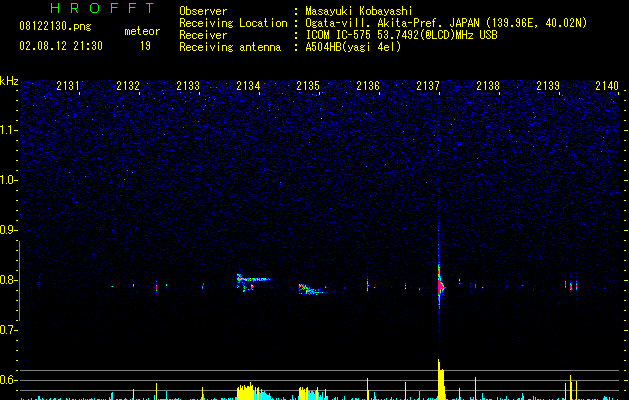Click the 0.9 kHz axis label

pos(9,230)
